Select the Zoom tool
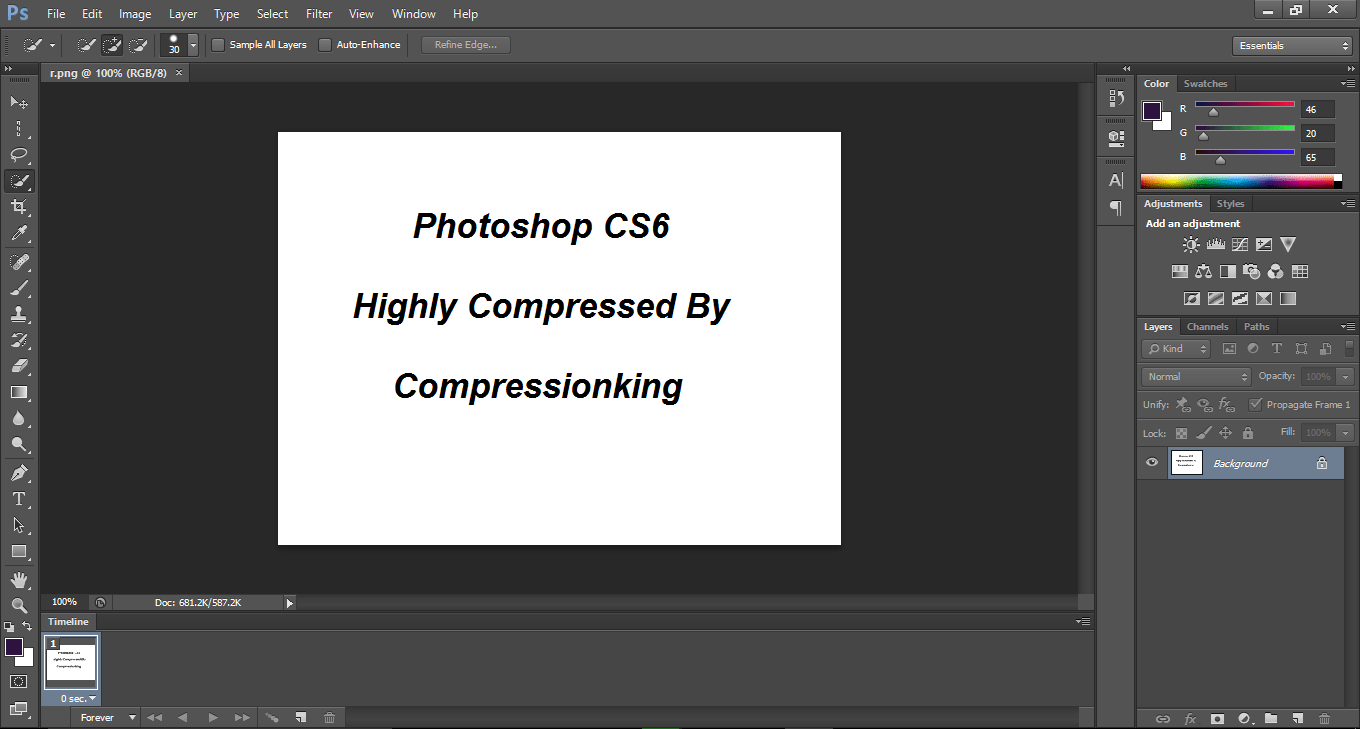 (x=18, y=605)
